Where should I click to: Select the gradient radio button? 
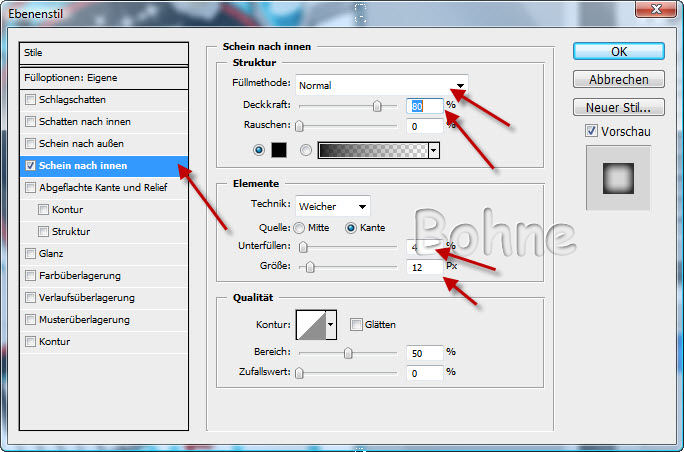305,151
